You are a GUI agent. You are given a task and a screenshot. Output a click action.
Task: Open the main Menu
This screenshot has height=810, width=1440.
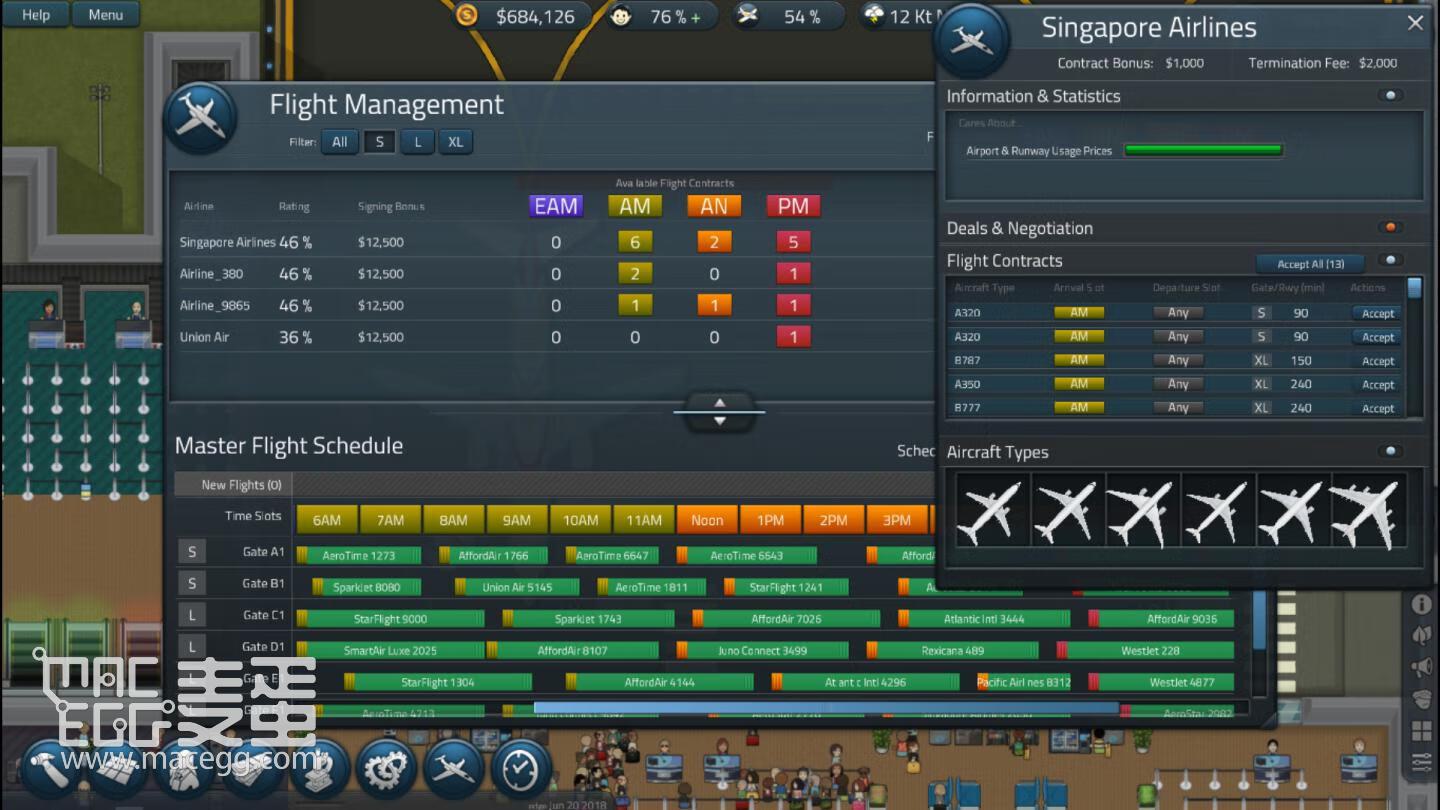(x=106, y=14)
